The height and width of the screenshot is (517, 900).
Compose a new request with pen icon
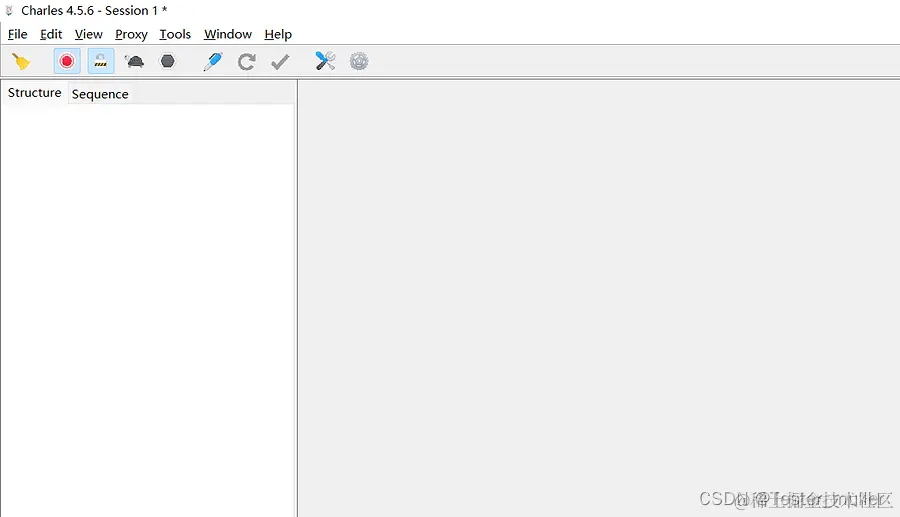(213, 61)
